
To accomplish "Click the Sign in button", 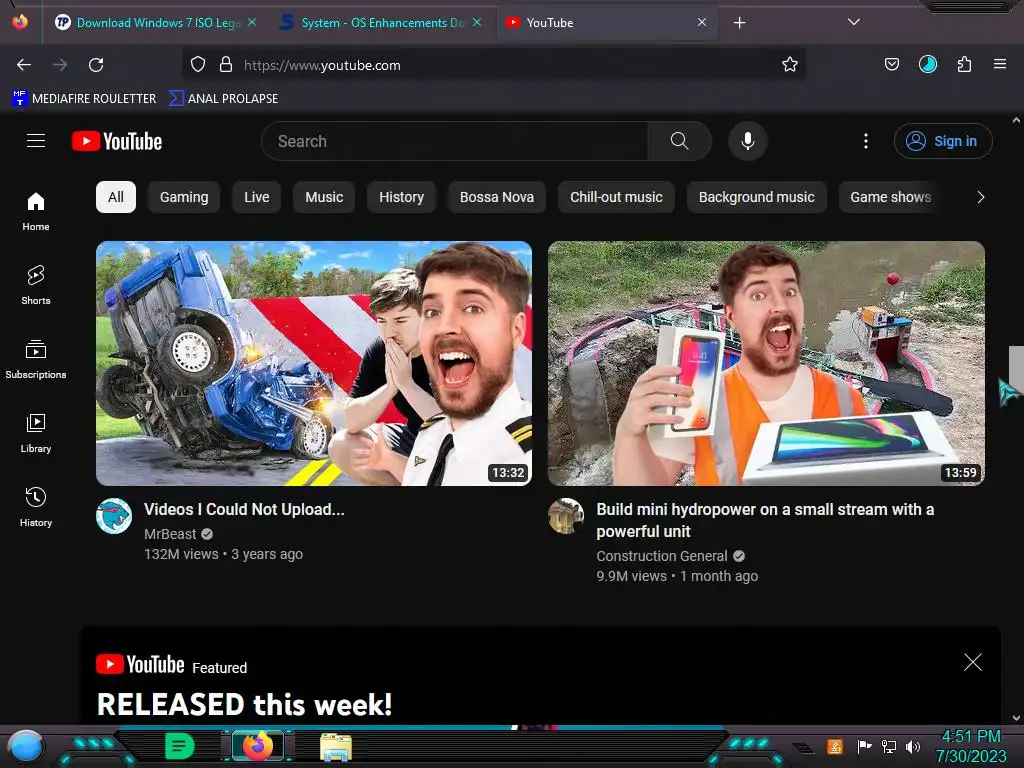I will (x=942, y=141).
